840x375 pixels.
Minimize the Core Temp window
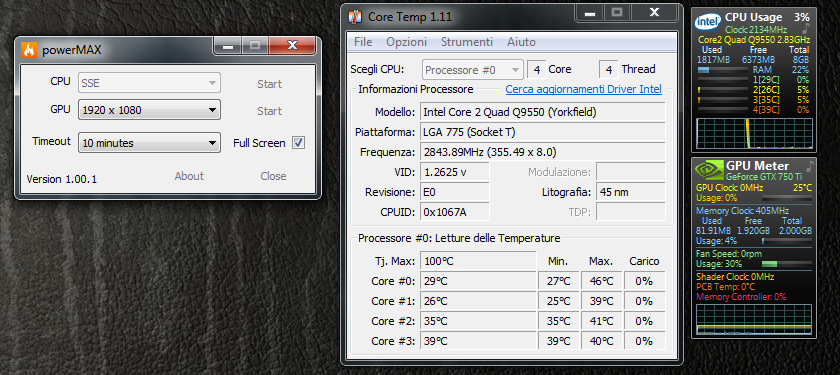591,13
